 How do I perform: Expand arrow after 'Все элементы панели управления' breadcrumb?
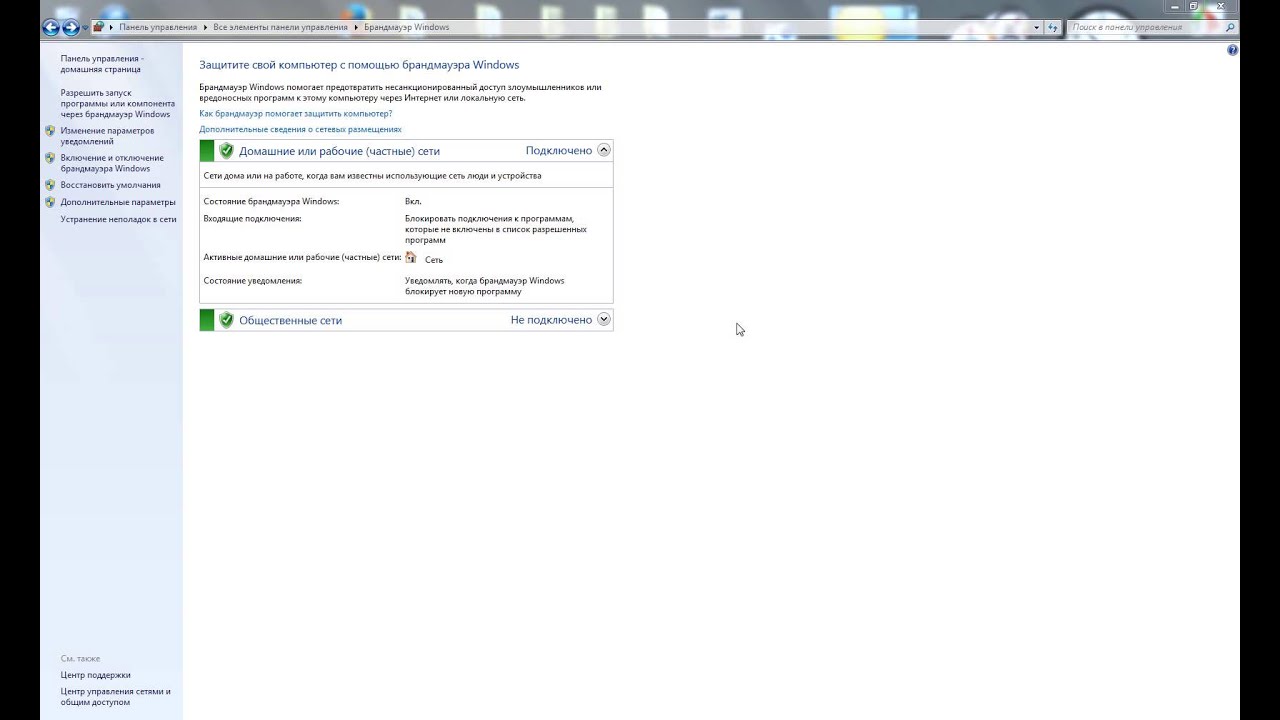(x=356, y=27)
